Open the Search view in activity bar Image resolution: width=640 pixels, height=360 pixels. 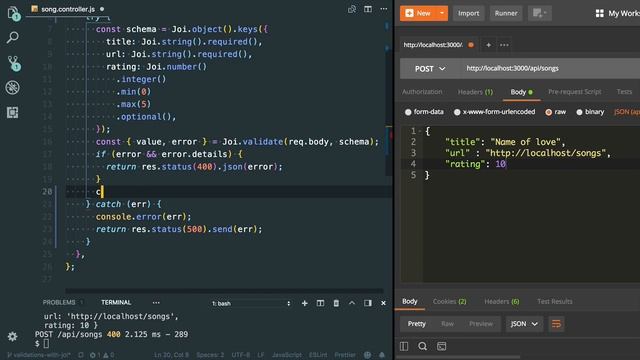point(13,38)
